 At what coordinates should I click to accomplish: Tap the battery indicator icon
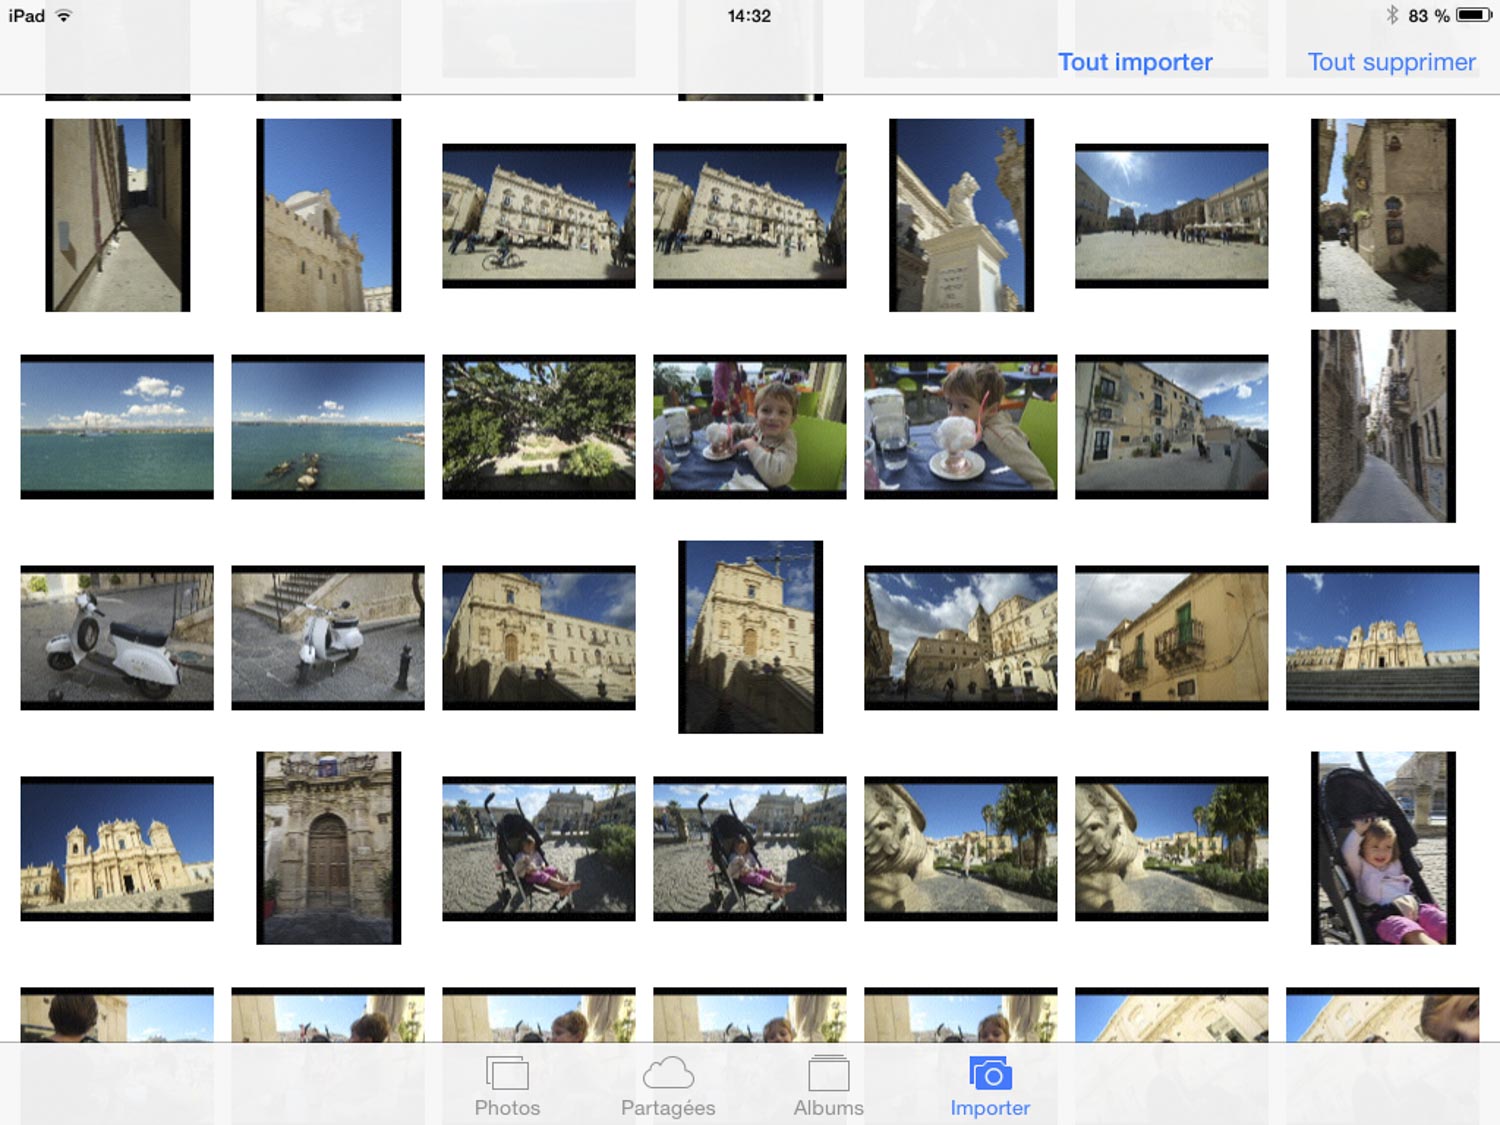1474,15
